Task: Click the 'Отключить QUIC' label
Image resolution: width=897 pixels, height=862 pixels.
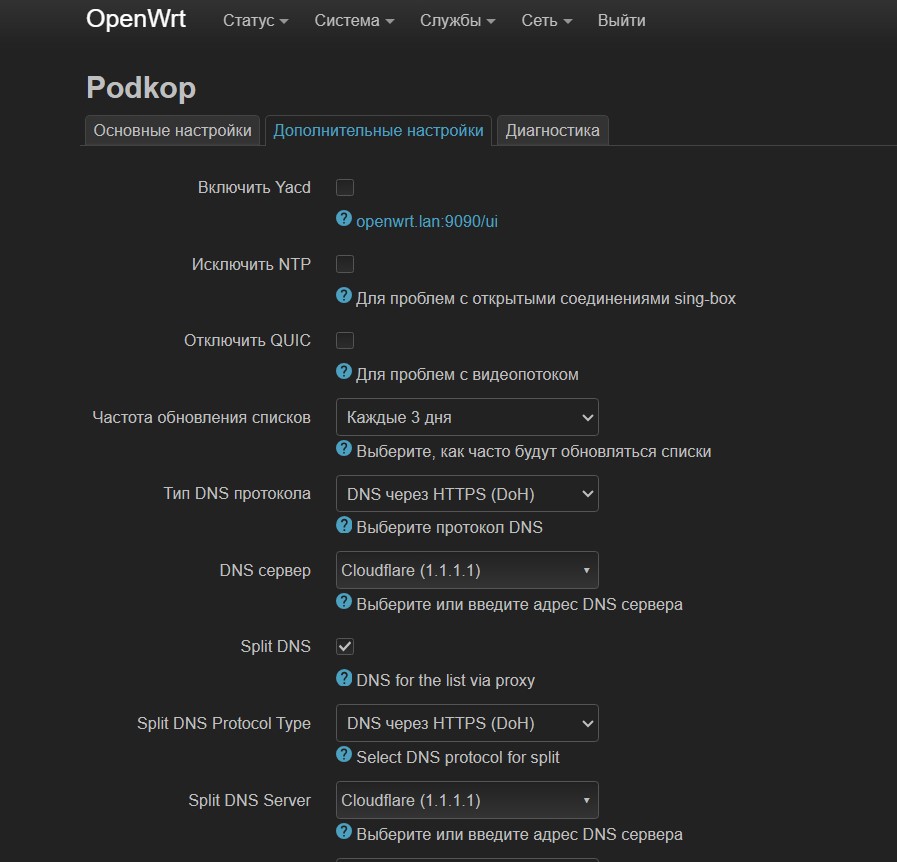Action: pos(247,340)
